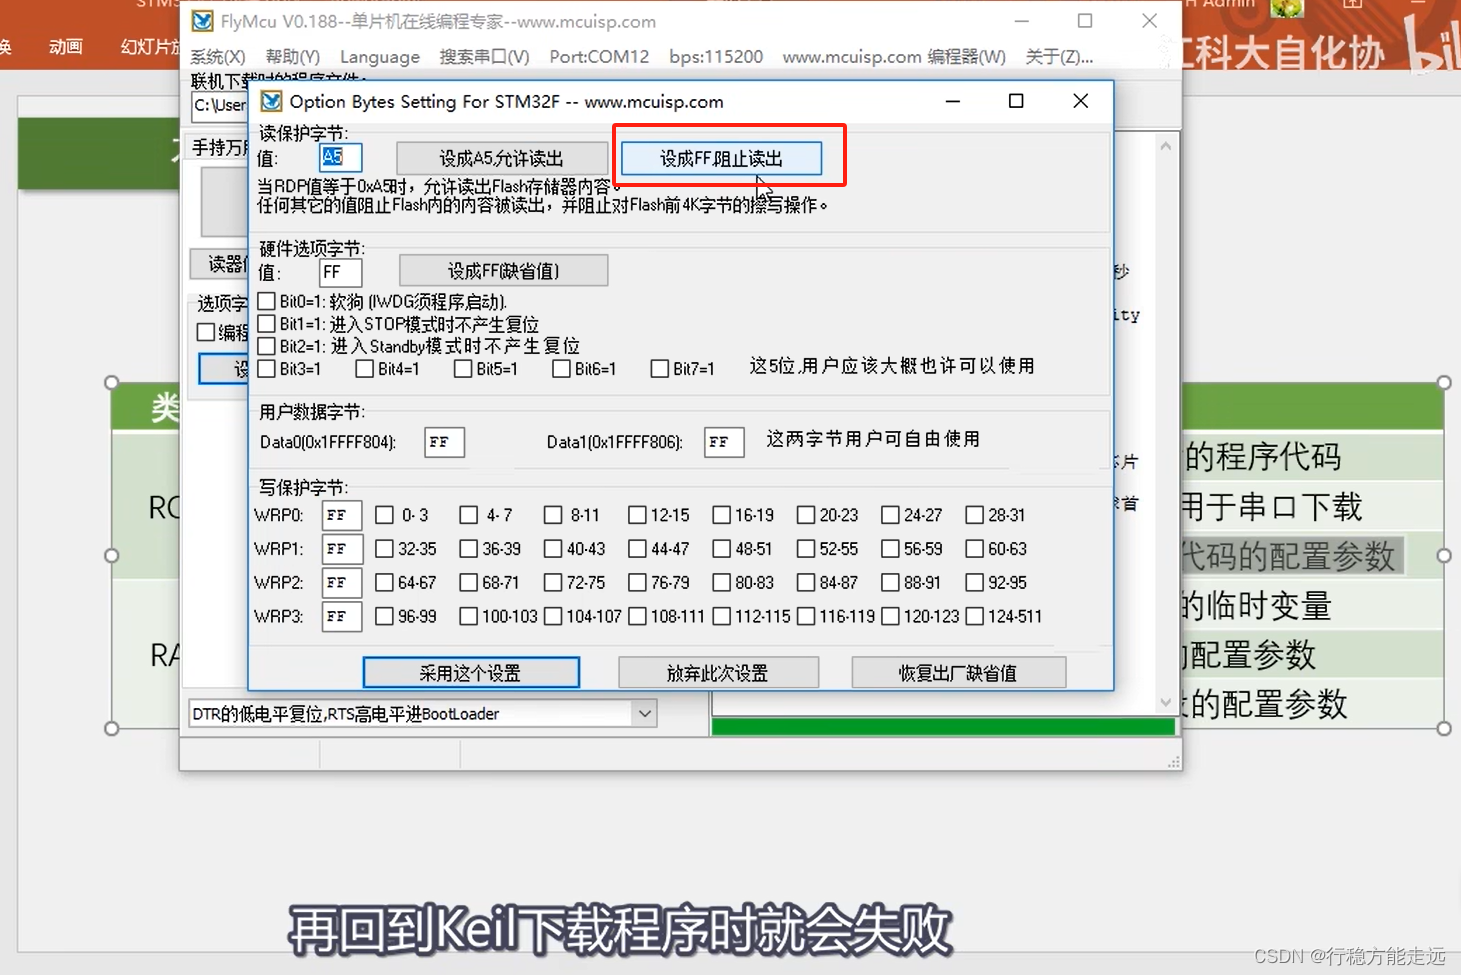Check the 92-95 write protect box
This screenshot has height=975, width=1461.
(974, 582)
